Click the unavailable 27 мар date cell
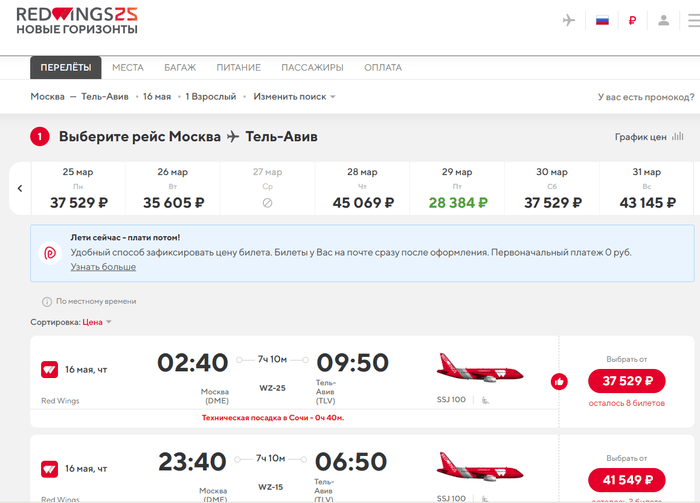The width and height of the screenshot is (700, 503). 268,188
